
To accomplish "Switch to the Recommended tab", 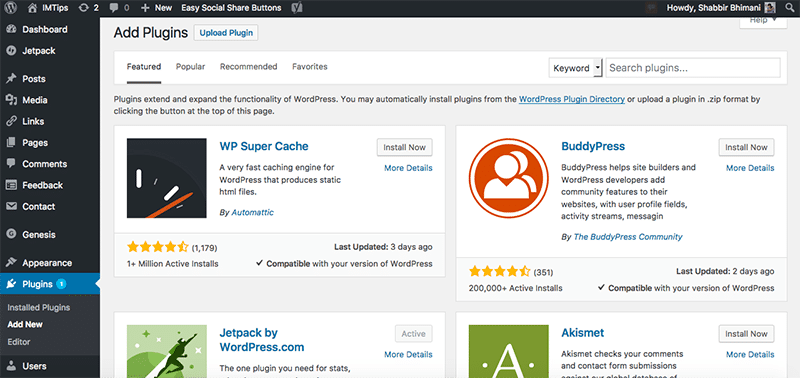I will pos(248,67).
